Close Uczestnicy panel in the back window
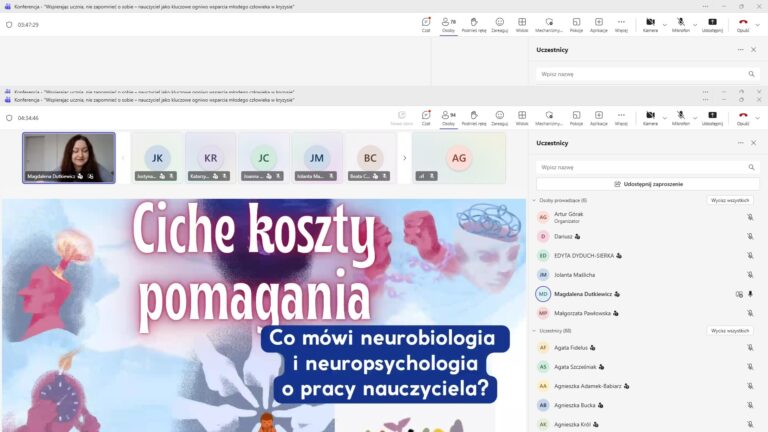This screenshot has height=432, width=768. tap(753, 50)
